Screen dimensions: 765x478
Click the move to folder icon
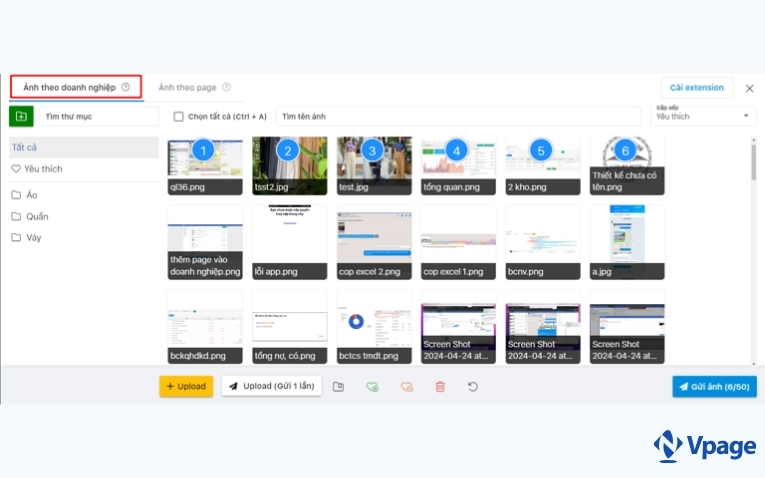coord(339,386)
